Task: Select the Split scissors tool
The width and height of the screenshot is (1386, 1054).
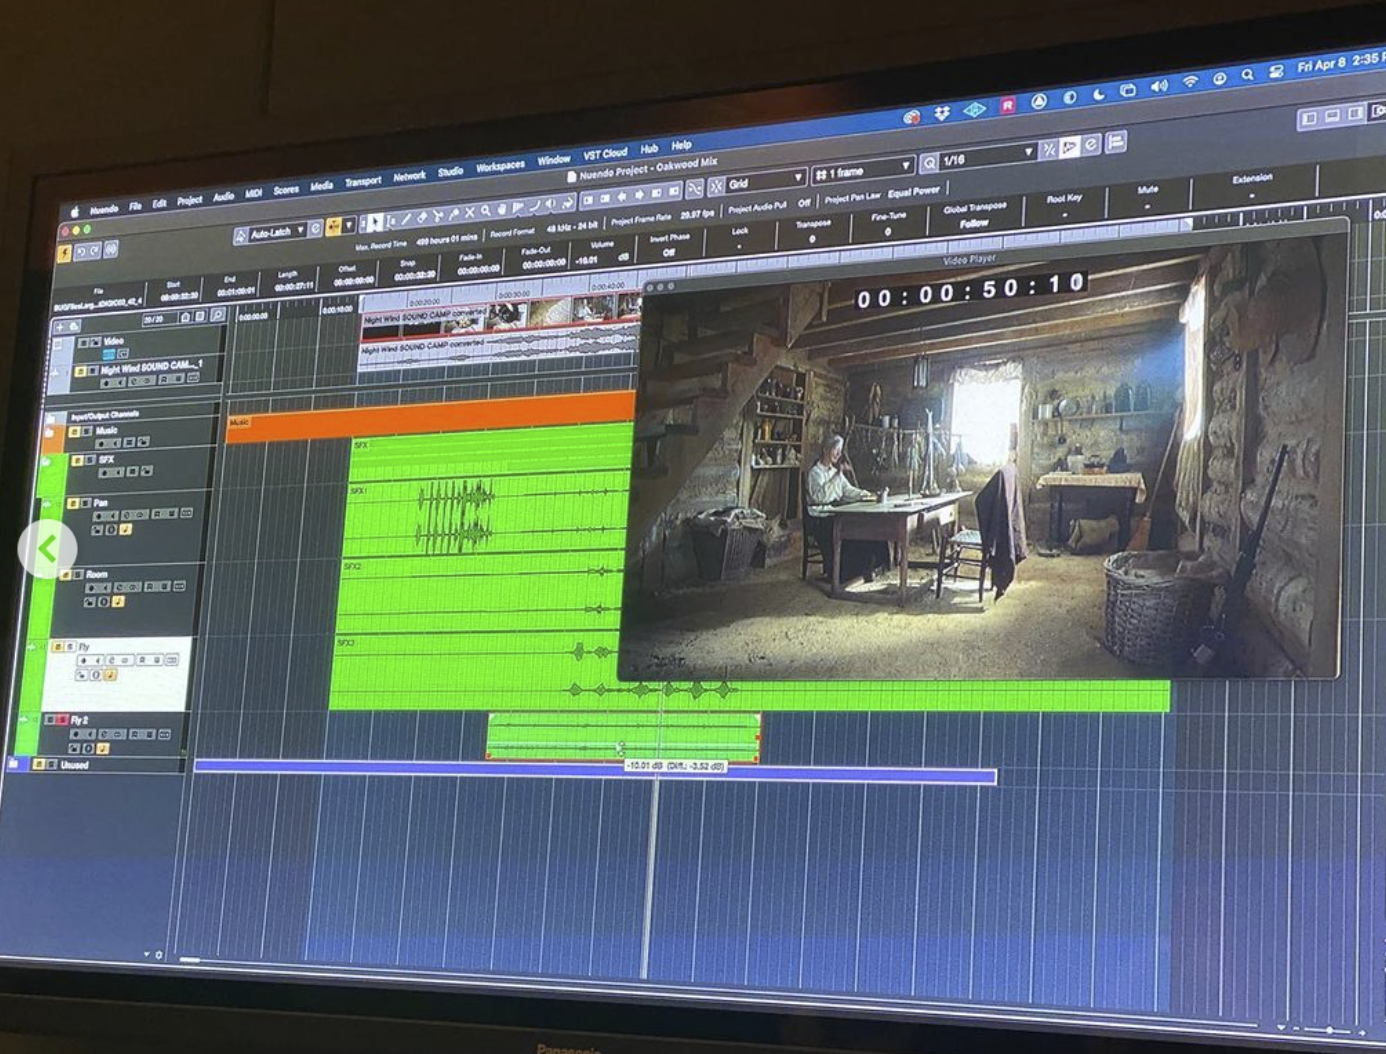Action: tap(437, 216)
